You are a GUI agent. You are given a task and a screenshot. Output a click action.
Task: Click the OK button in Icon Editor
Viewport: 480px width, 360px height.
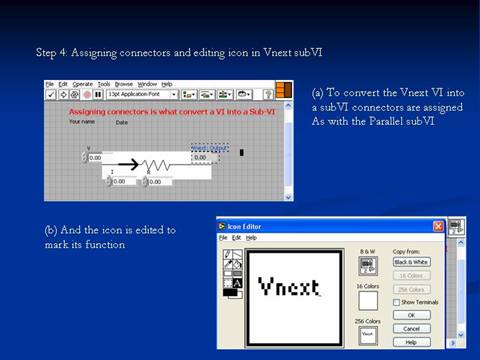tap(412, 315)
